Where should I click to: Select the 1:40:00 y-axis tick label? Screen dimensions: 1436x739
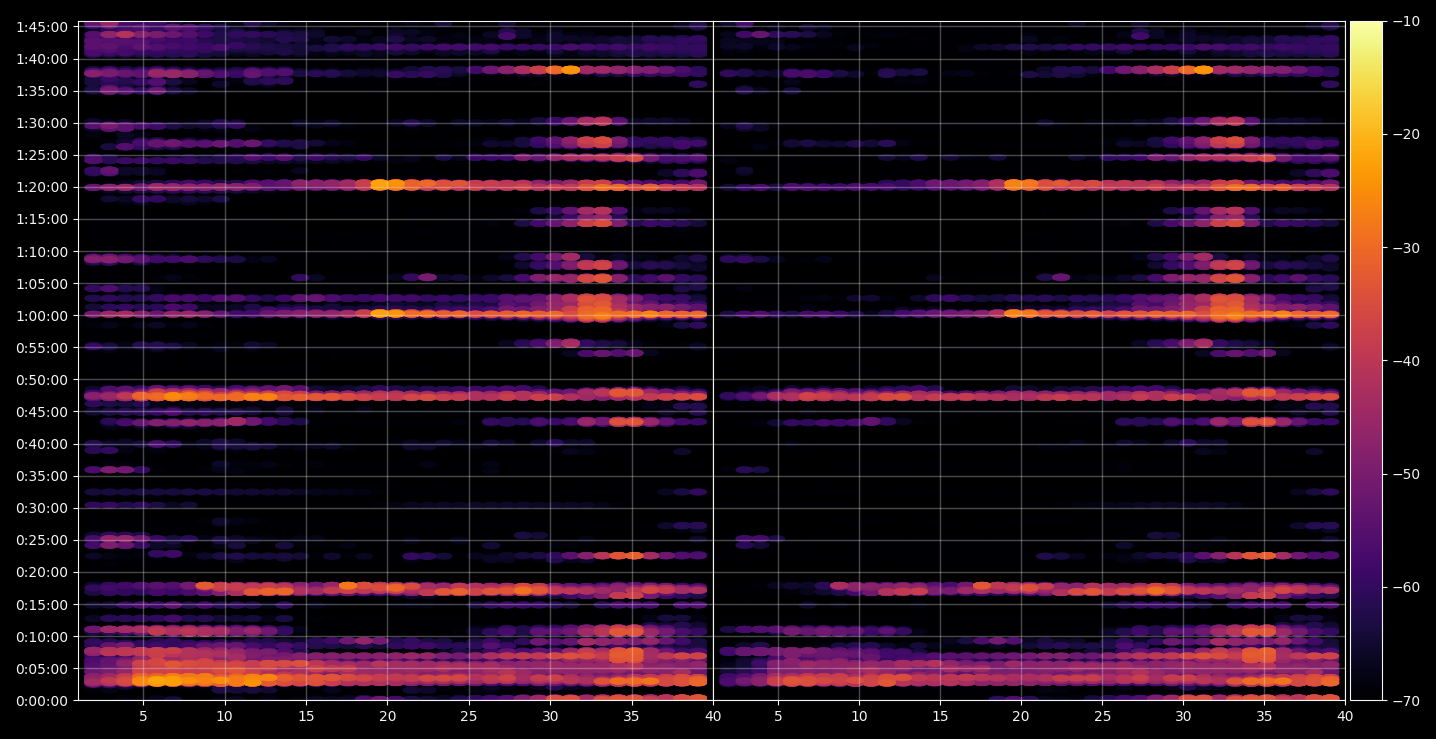pyautogui.click(x=41, y=59)
